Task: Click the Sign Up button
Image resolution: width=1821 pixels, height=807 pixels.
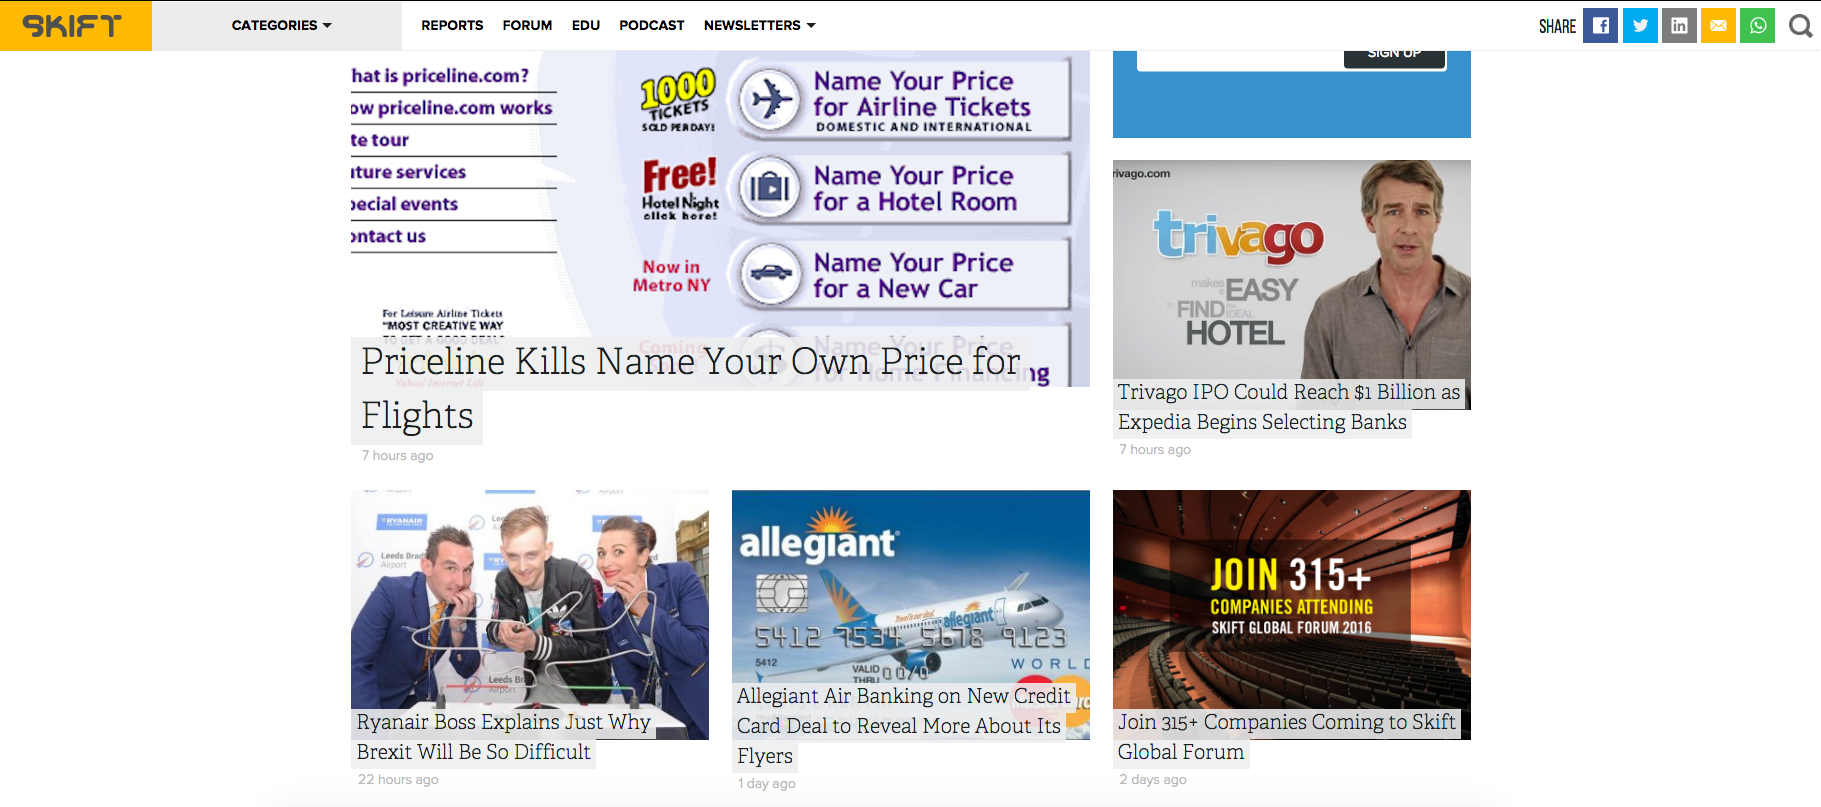Action: pos(1394,58)
